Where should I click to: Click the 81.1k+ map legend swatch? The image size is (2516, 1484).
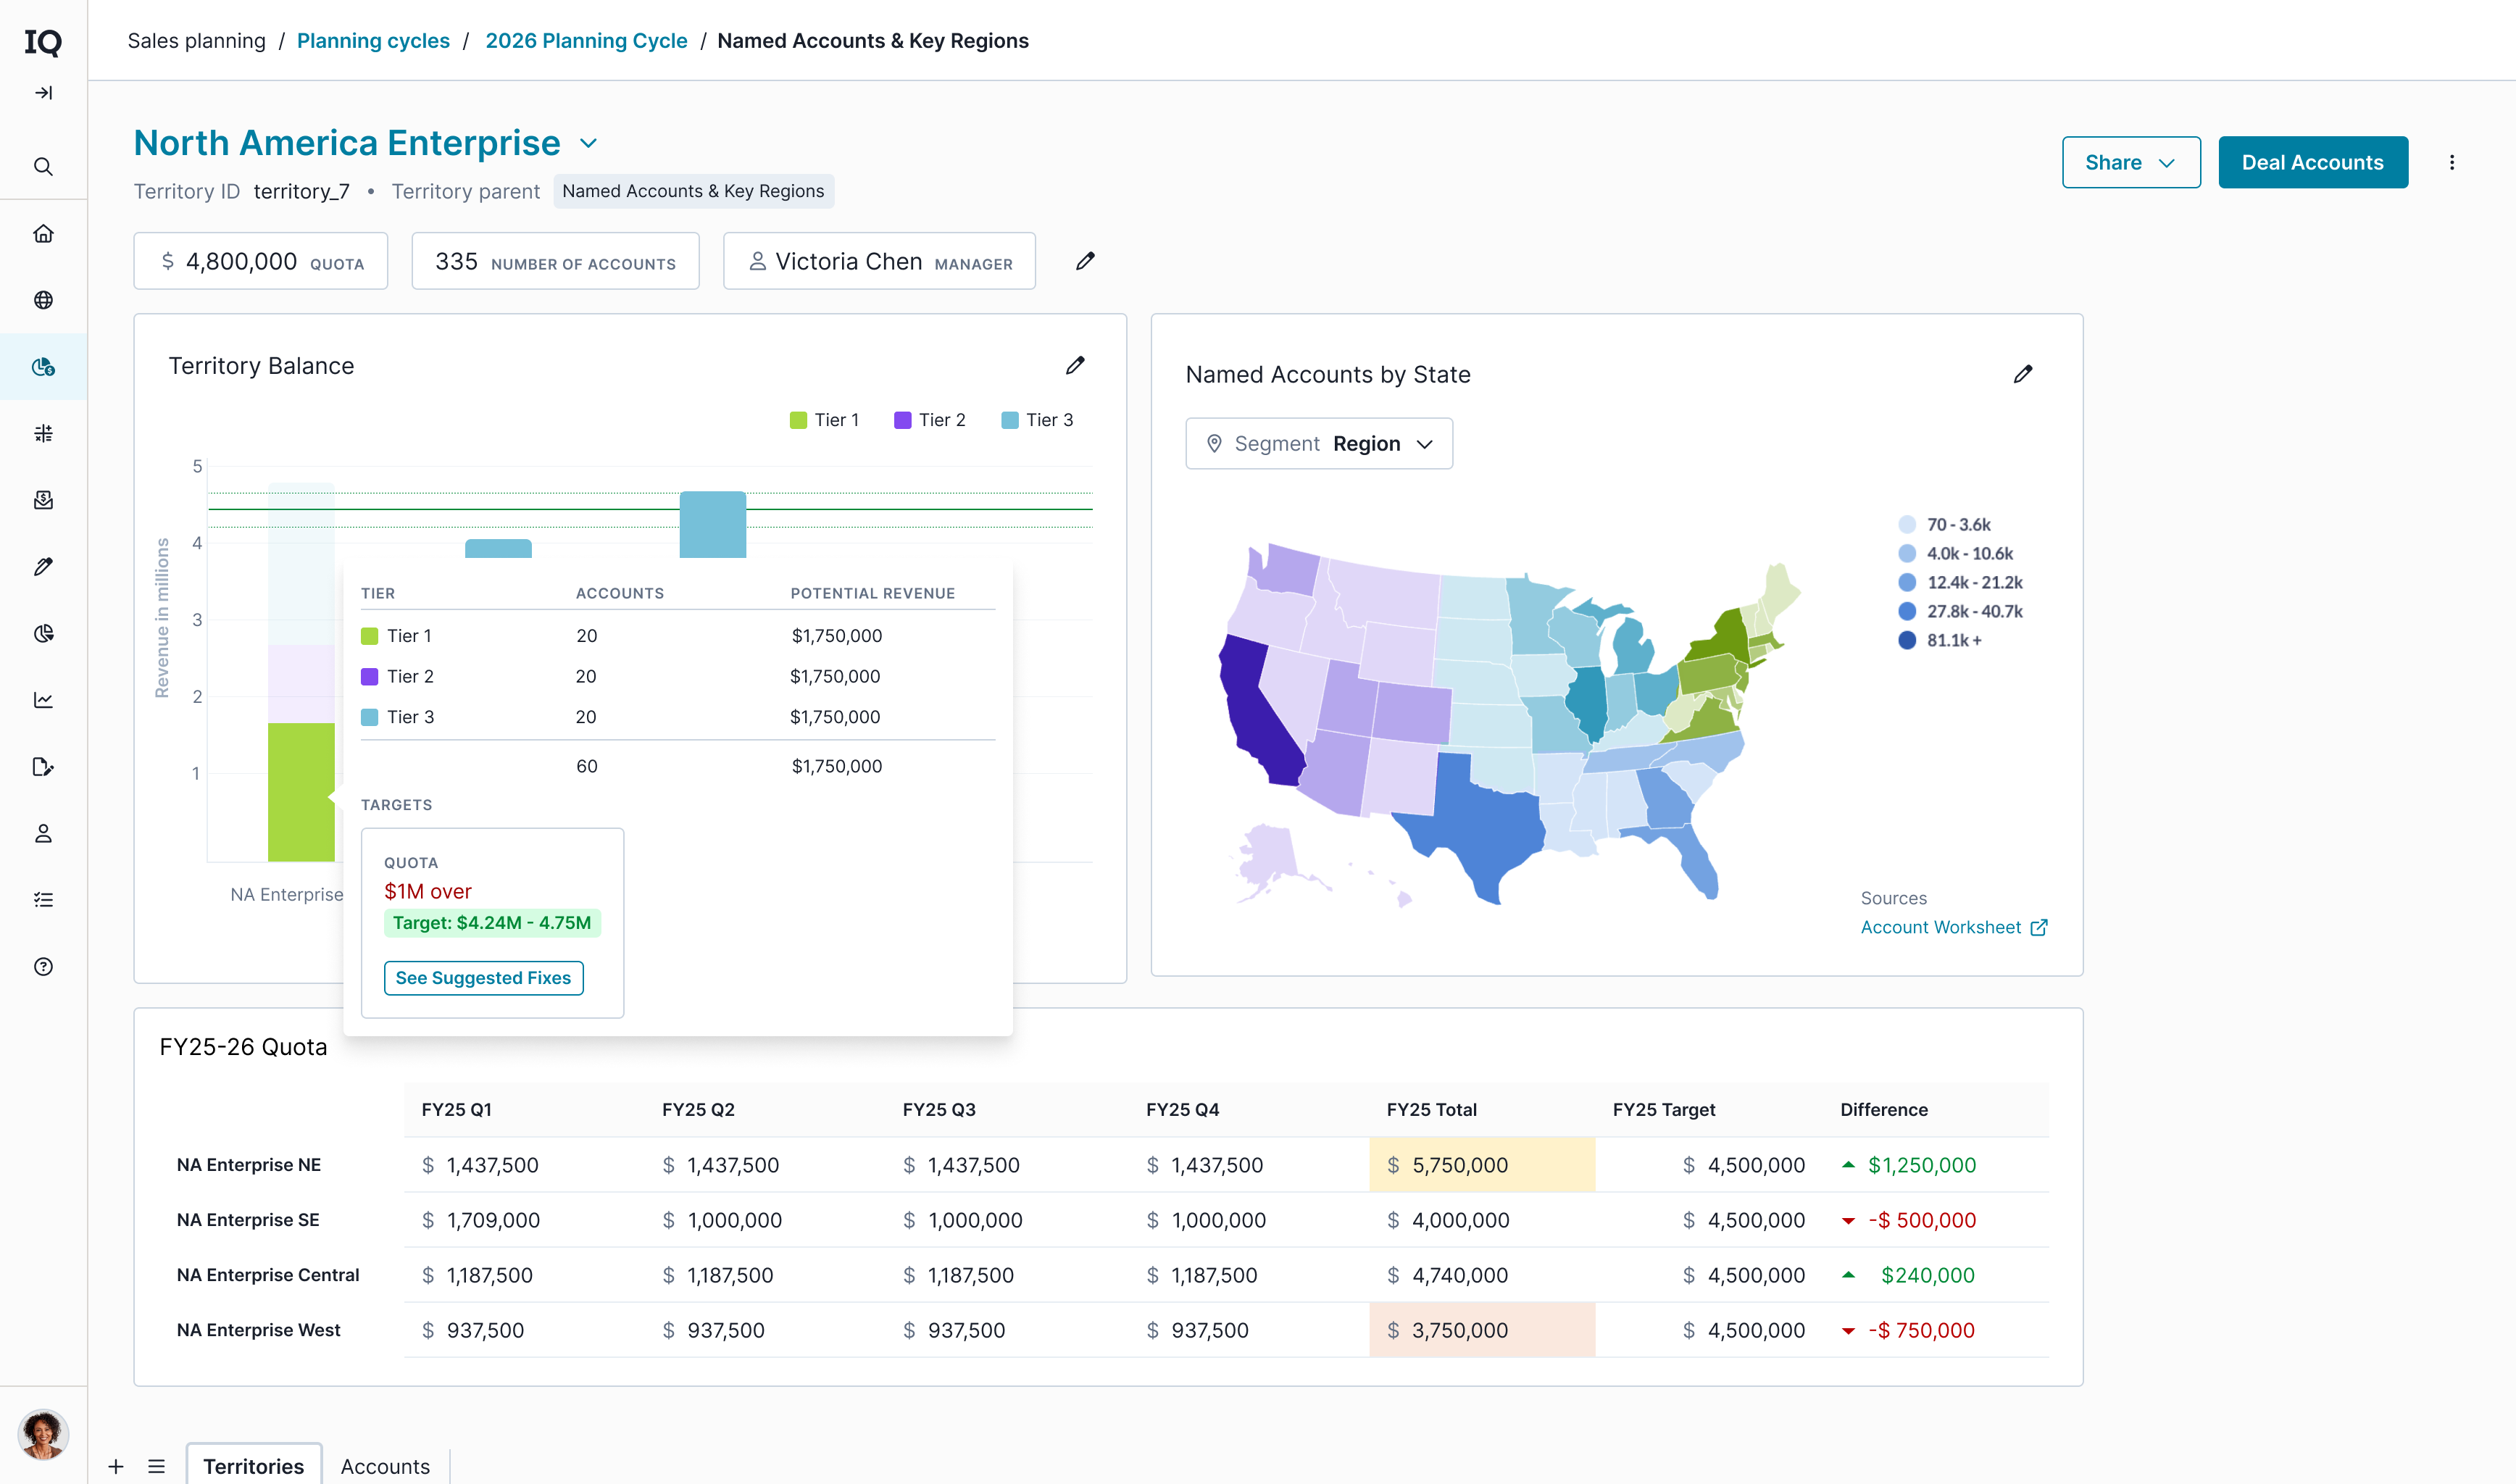(1907, 640)
